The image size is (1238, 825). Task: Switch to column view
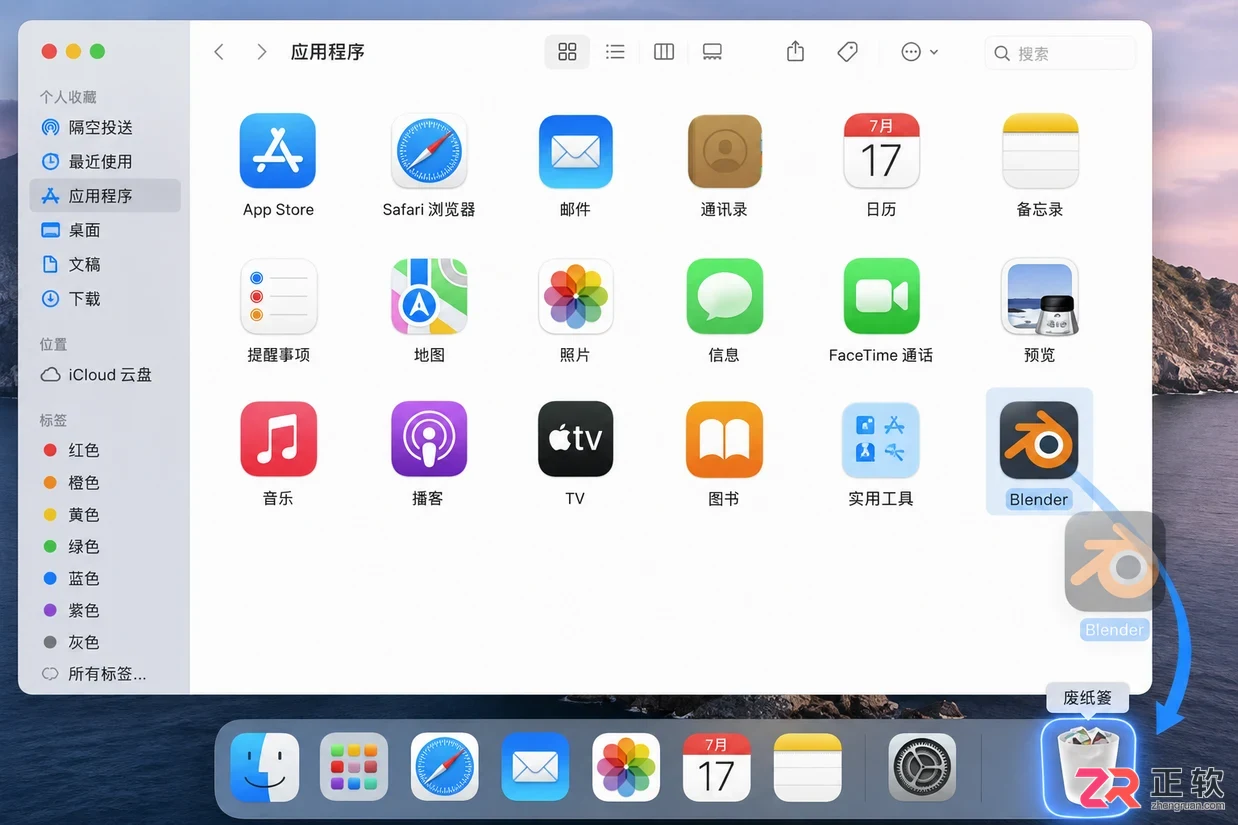pos(664,52)
